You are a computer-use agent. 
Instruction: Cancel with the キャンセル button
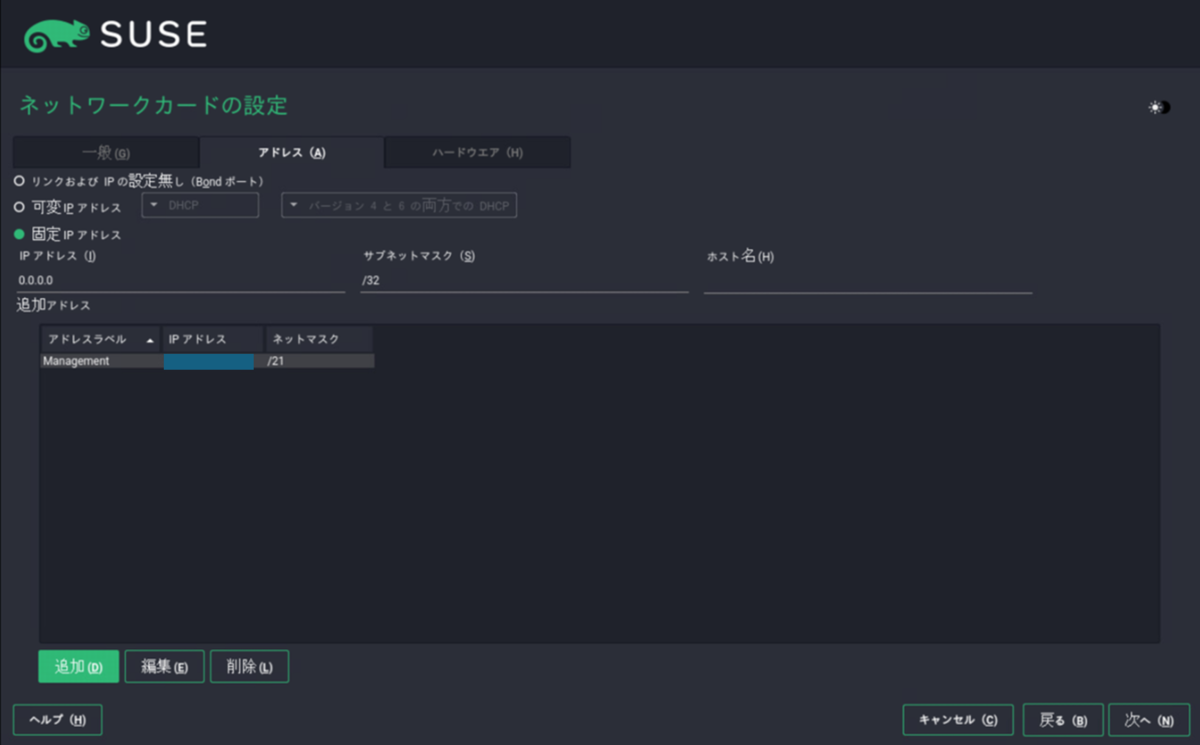957,719
